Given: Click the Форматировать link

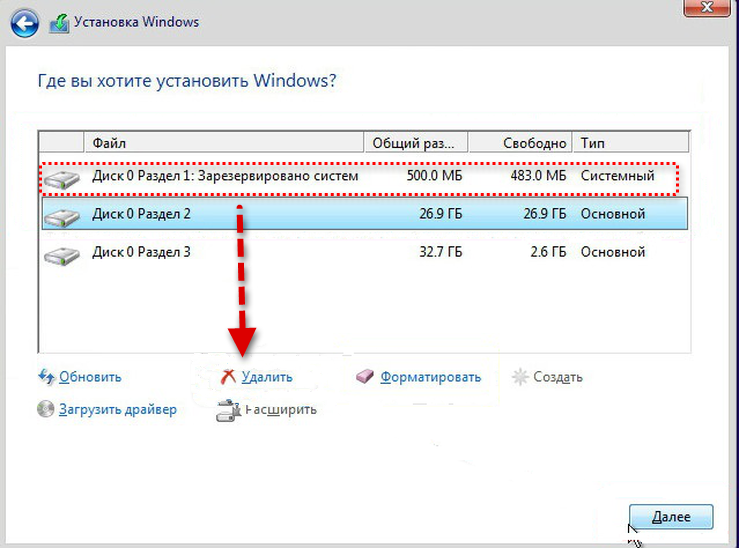Looking at the screenshot, I should pos(430,377).
